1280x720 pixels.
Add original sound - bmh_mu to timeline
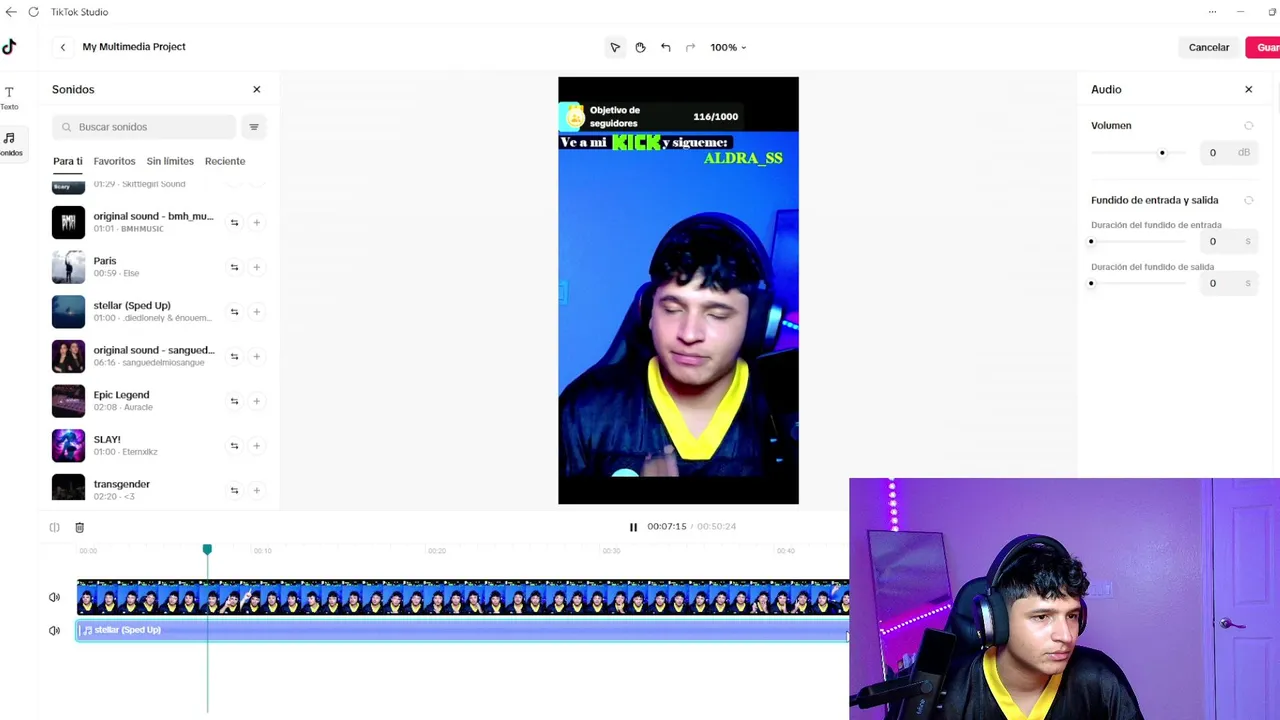256,223
